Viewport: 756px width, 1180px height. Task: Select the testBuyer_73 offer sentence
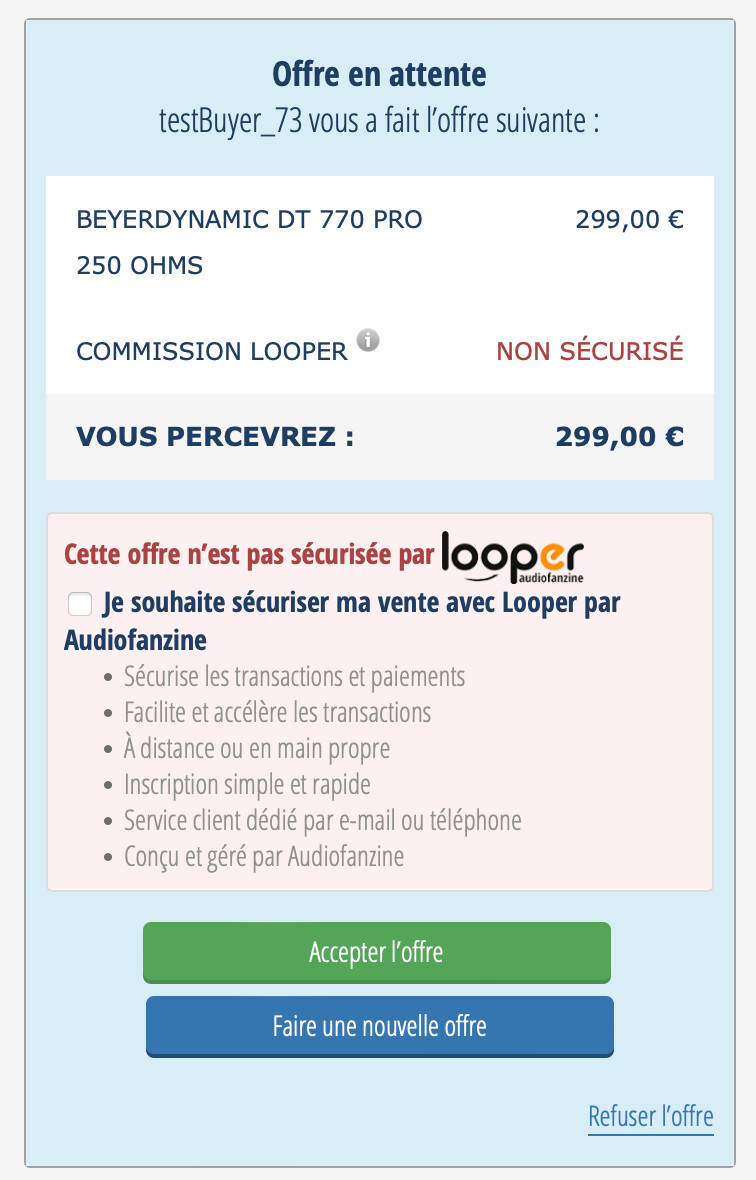point(379,121)
